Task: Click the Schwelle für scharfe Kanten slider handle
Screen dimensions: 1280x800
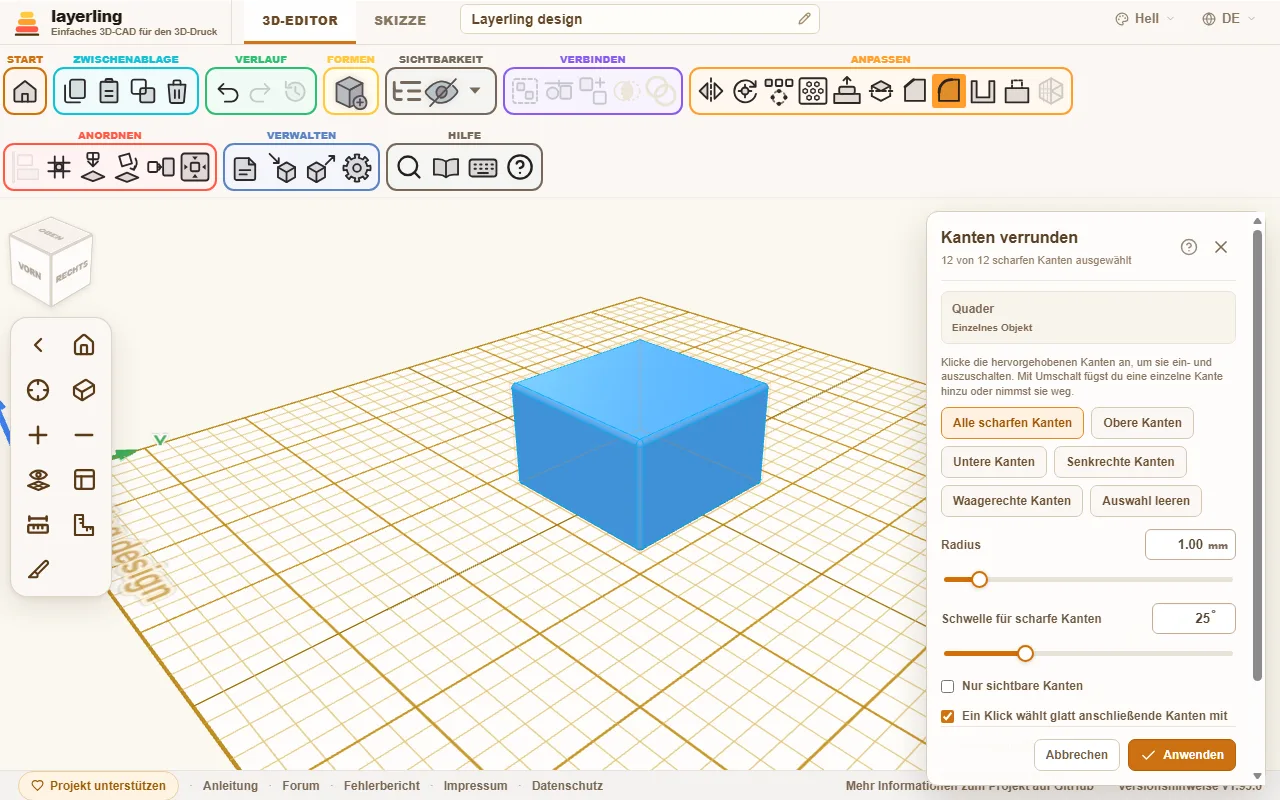Action: [x=1025, y=654]
